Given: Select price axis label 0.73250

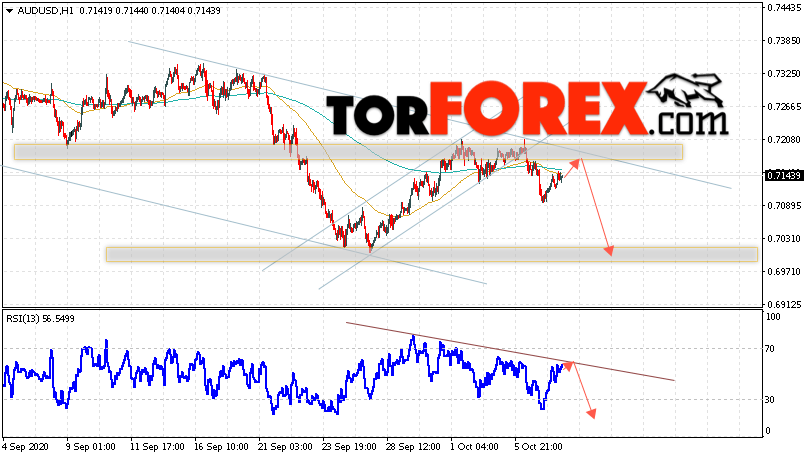Looking at the screenshot, I should (x=784, y=74).
